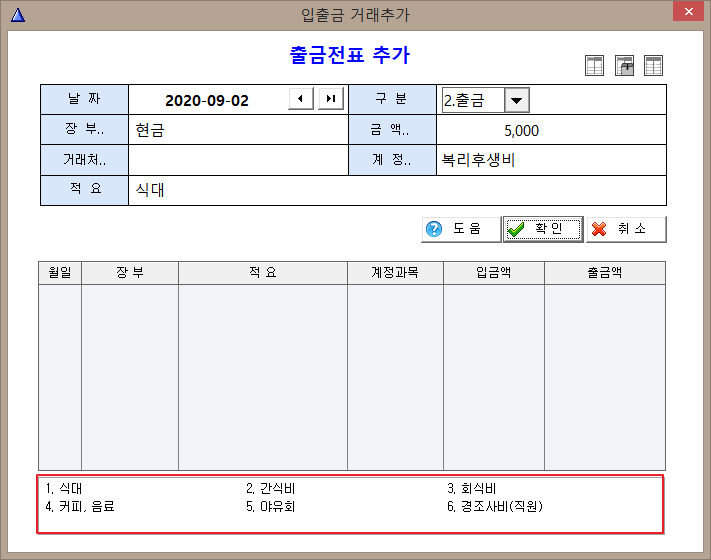Click the 금액 field showing 5,000
This screenshot has height=560, width=711.
[551, 130]
